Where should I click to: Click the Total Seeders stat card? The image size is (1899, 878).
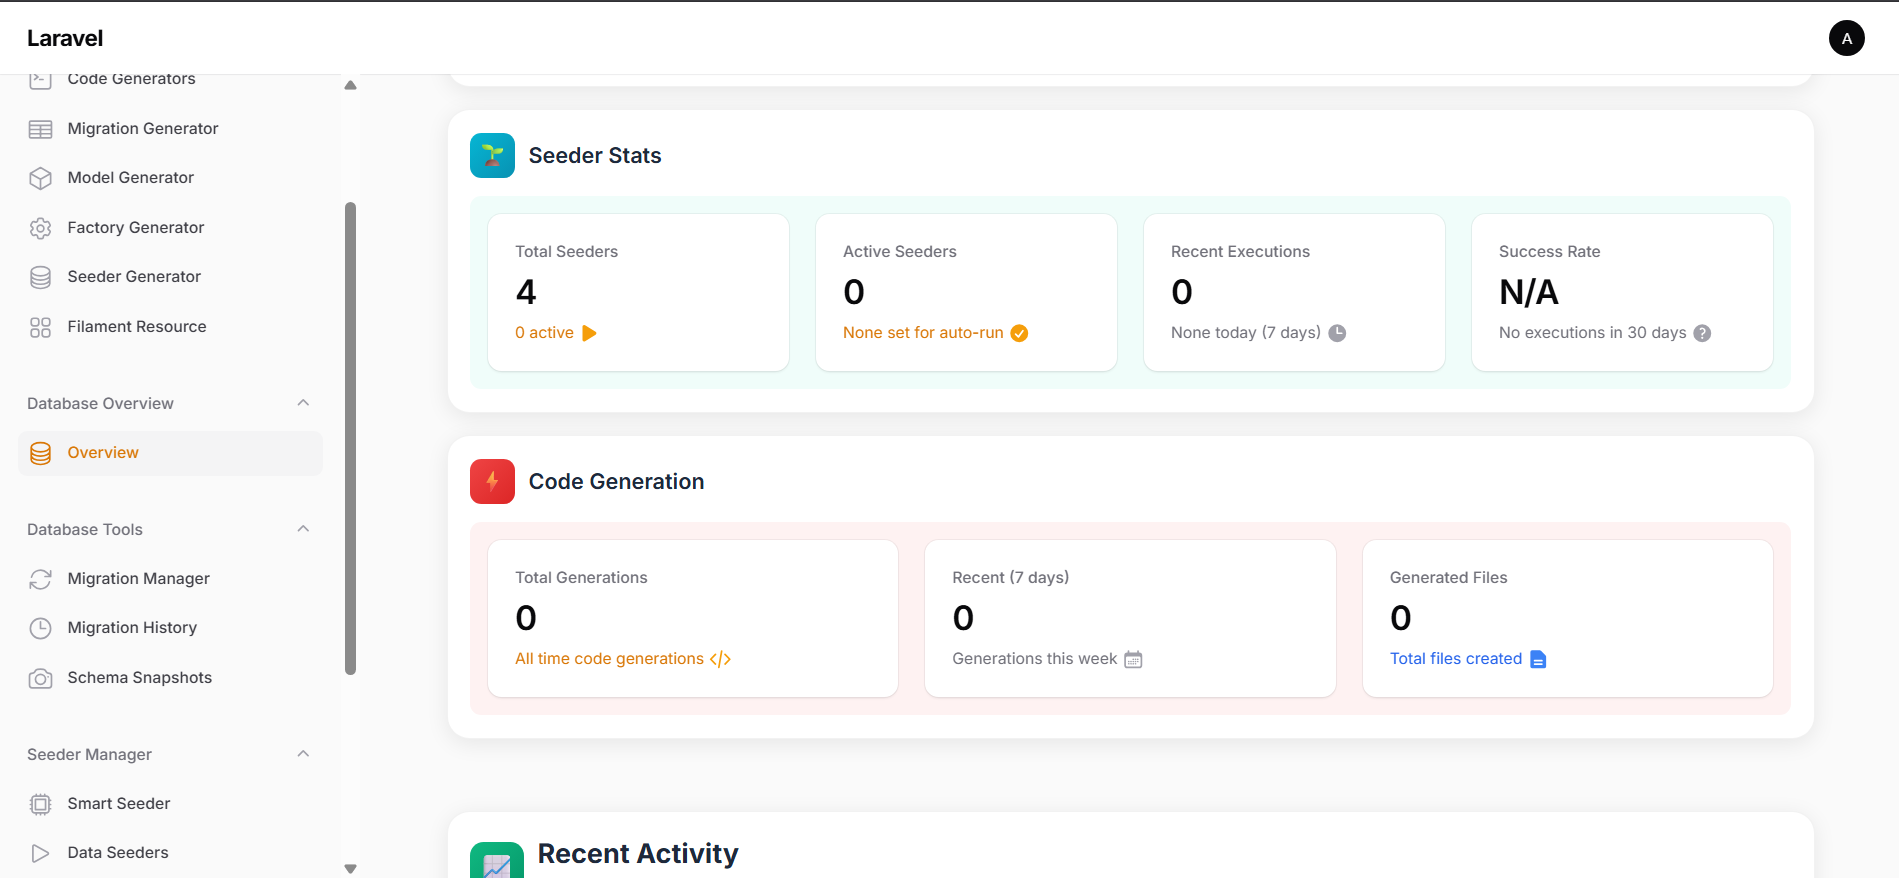coord(638,292)
